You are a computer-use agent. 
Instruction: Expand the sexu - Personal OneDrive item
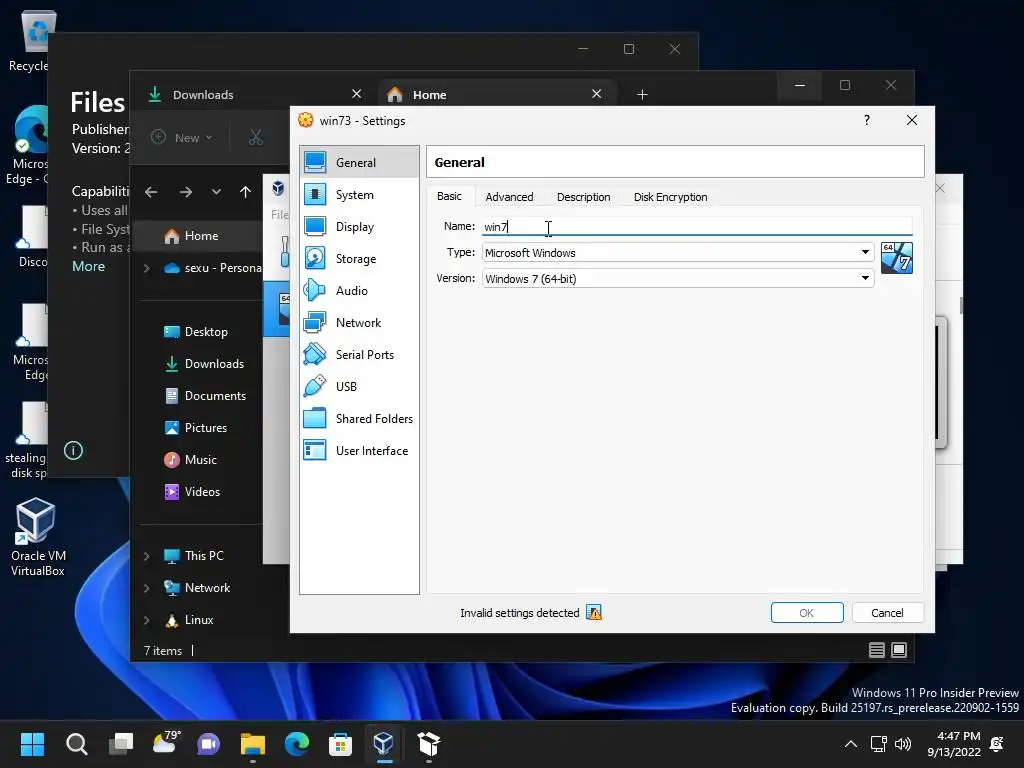click(x=147, y=268)
